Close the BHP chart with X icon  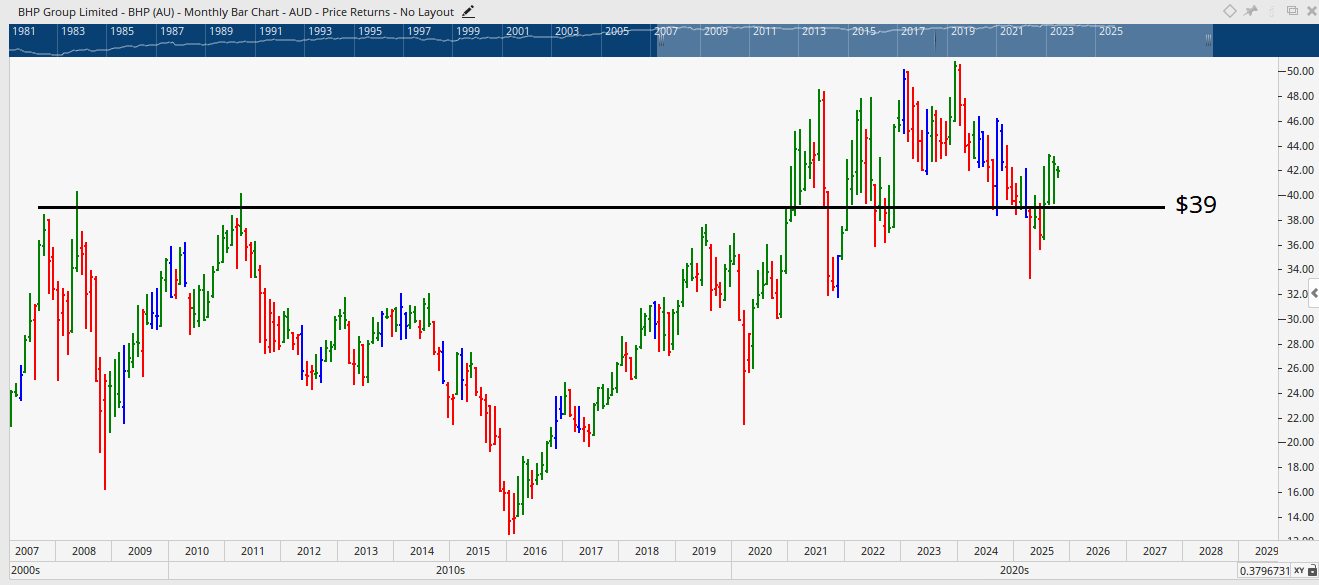1309,11
